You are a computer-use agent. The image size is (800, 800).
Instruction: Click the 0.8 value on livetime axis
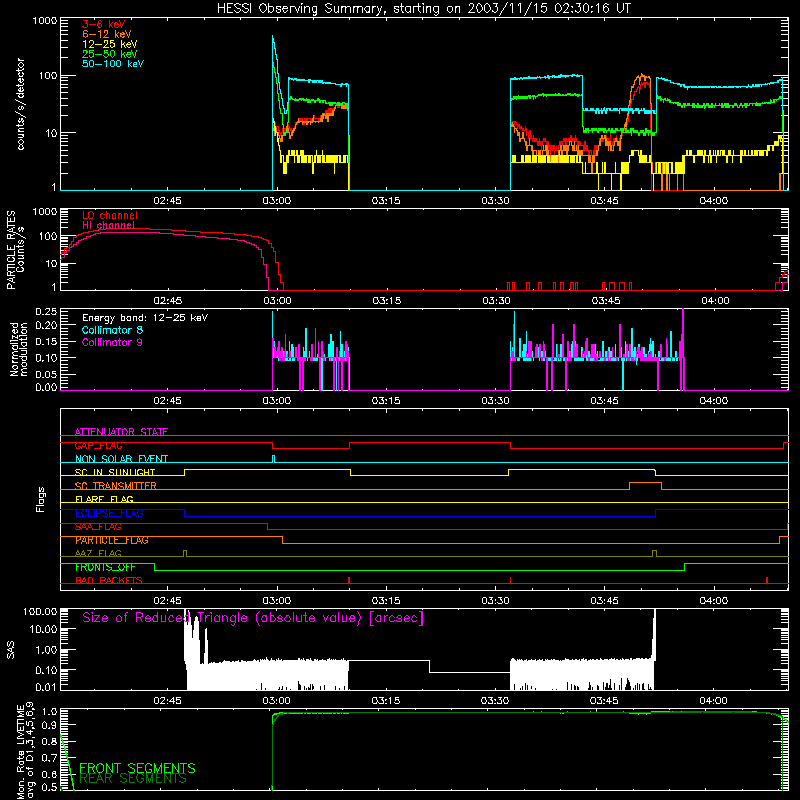[51, 742]
